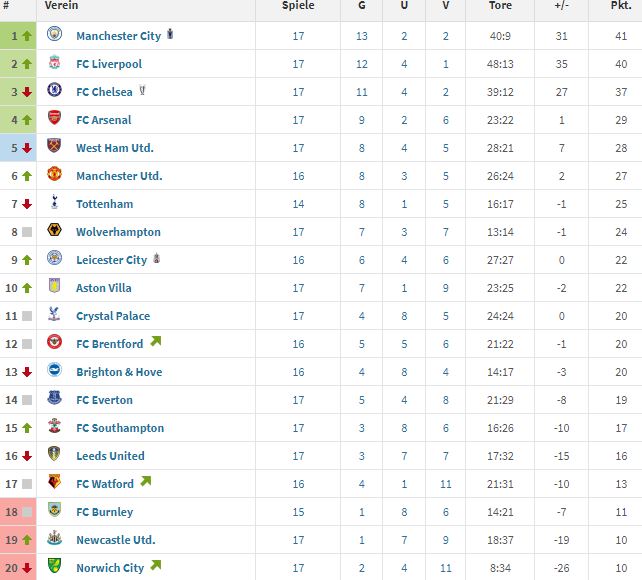Open Crystal Palace club link
This screenshot has width=642, height=580.
click(x=113, y=316)
